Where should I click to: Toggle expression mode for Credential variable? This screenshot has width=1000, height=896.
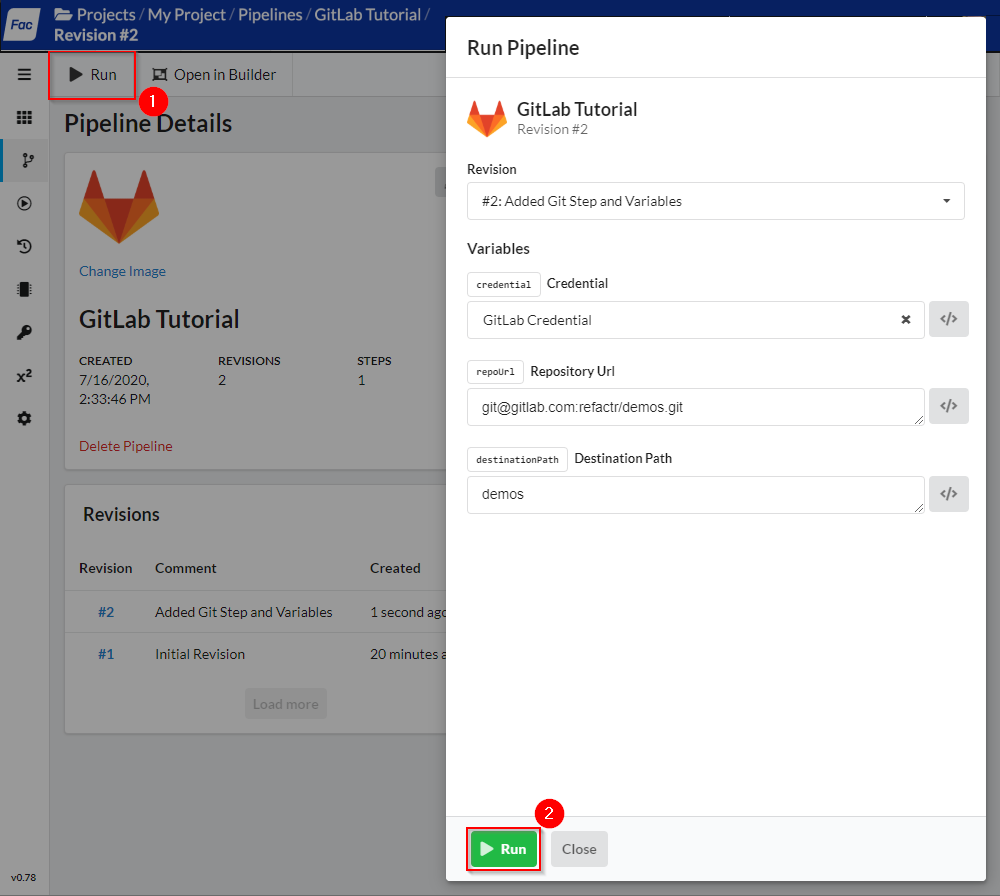[949, 320]
